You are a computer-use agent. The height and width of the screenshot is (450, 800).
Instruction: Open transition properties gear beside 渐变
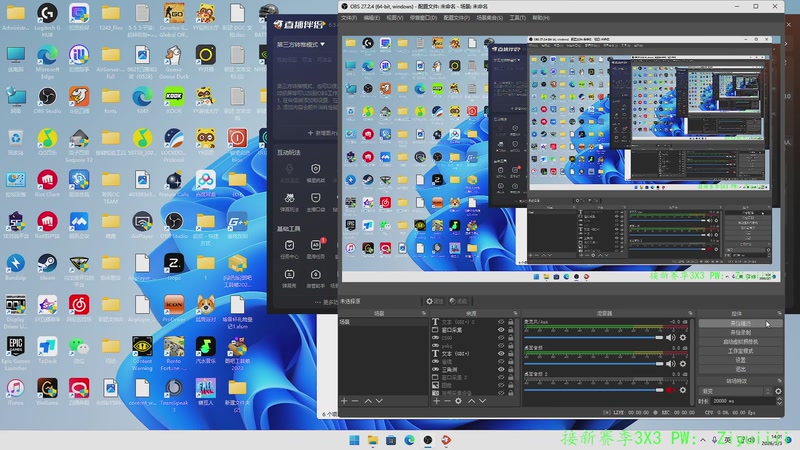[x=778, y=391]
